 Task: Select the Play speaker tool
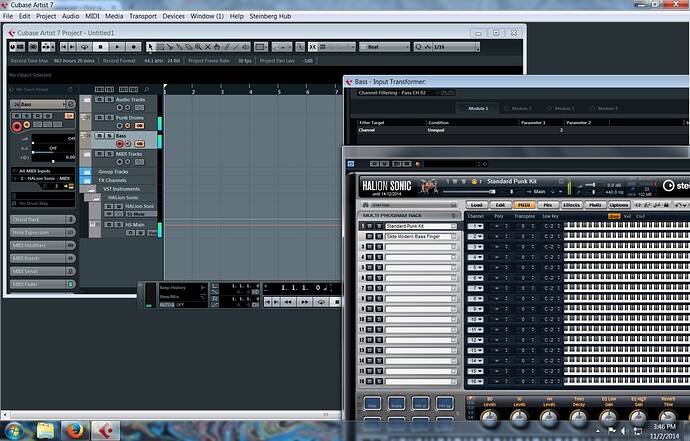[x=246, y=47]
